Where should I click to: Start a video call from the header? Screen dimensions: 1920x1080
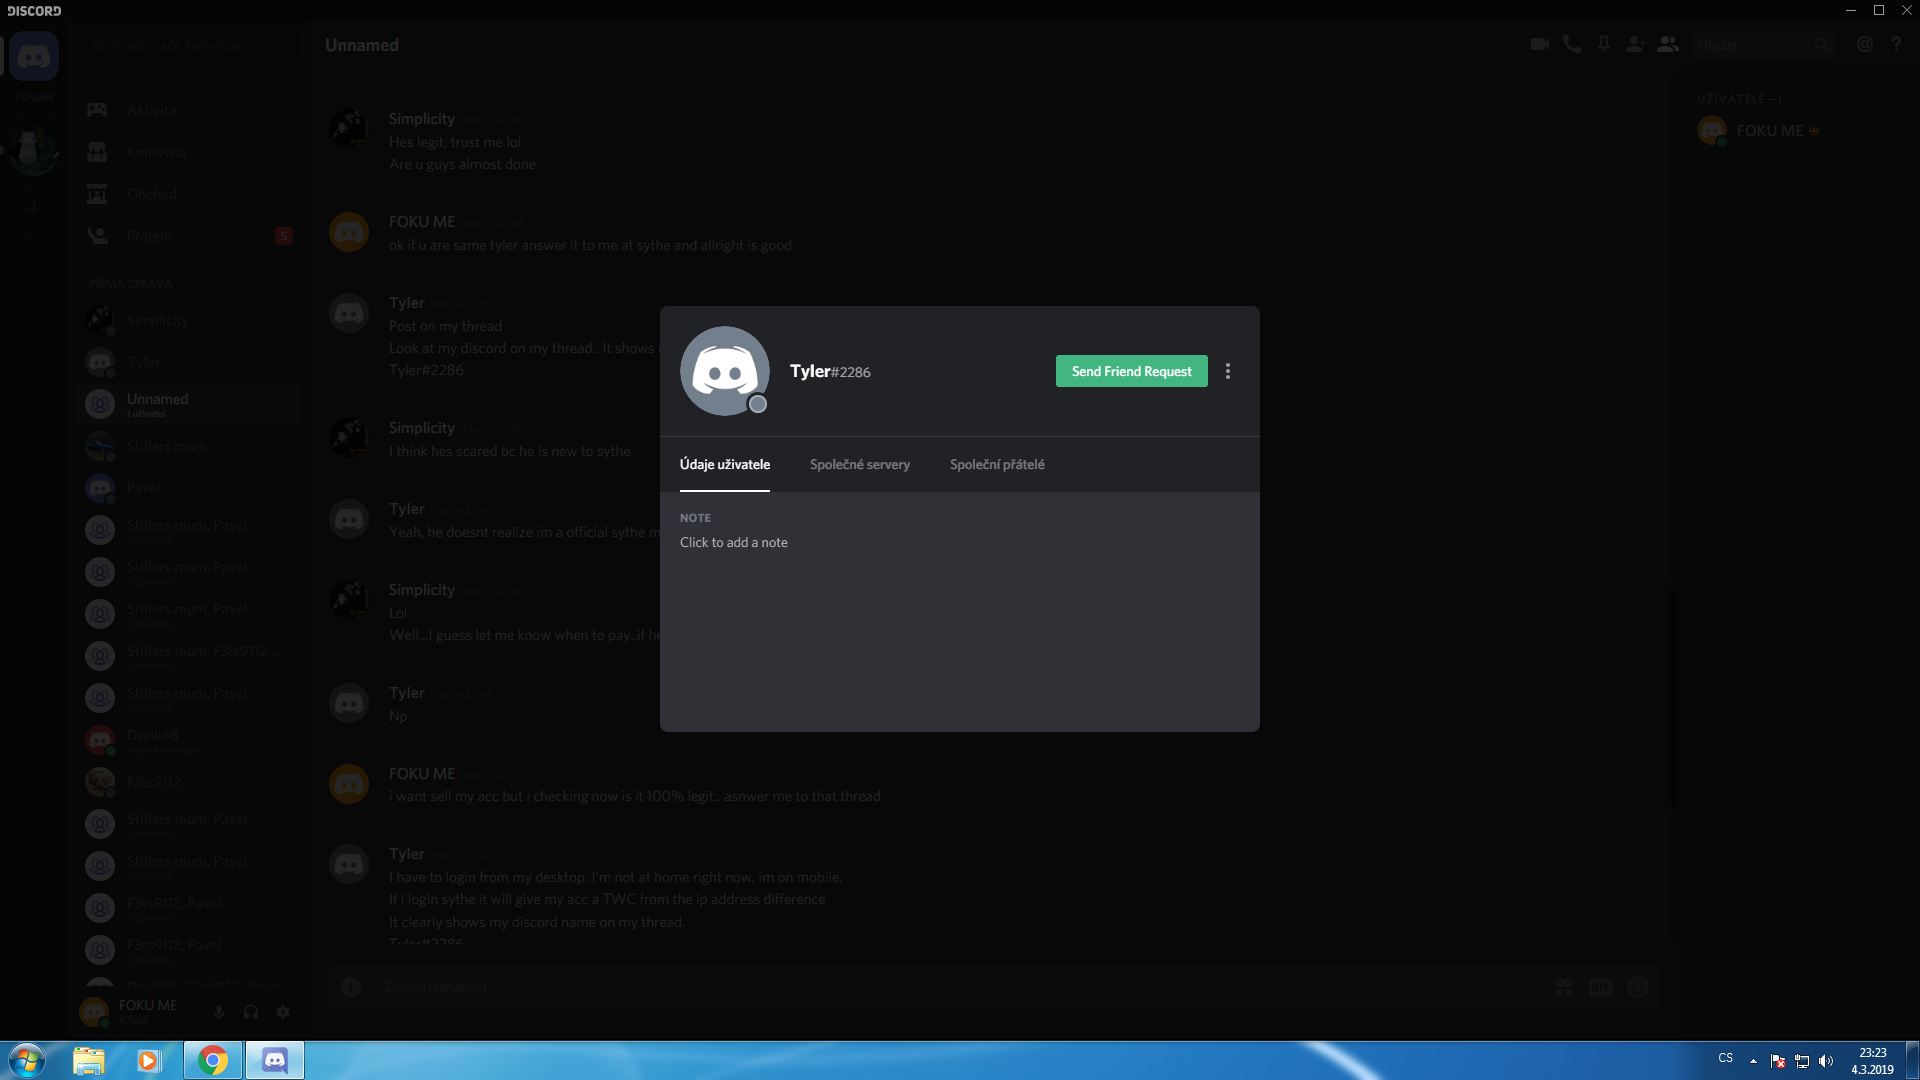coord(1539,44)
